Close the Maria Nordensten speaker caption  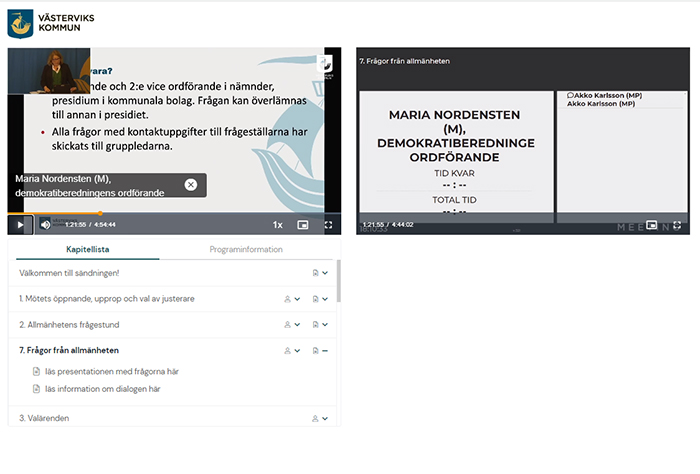[190, 185]
